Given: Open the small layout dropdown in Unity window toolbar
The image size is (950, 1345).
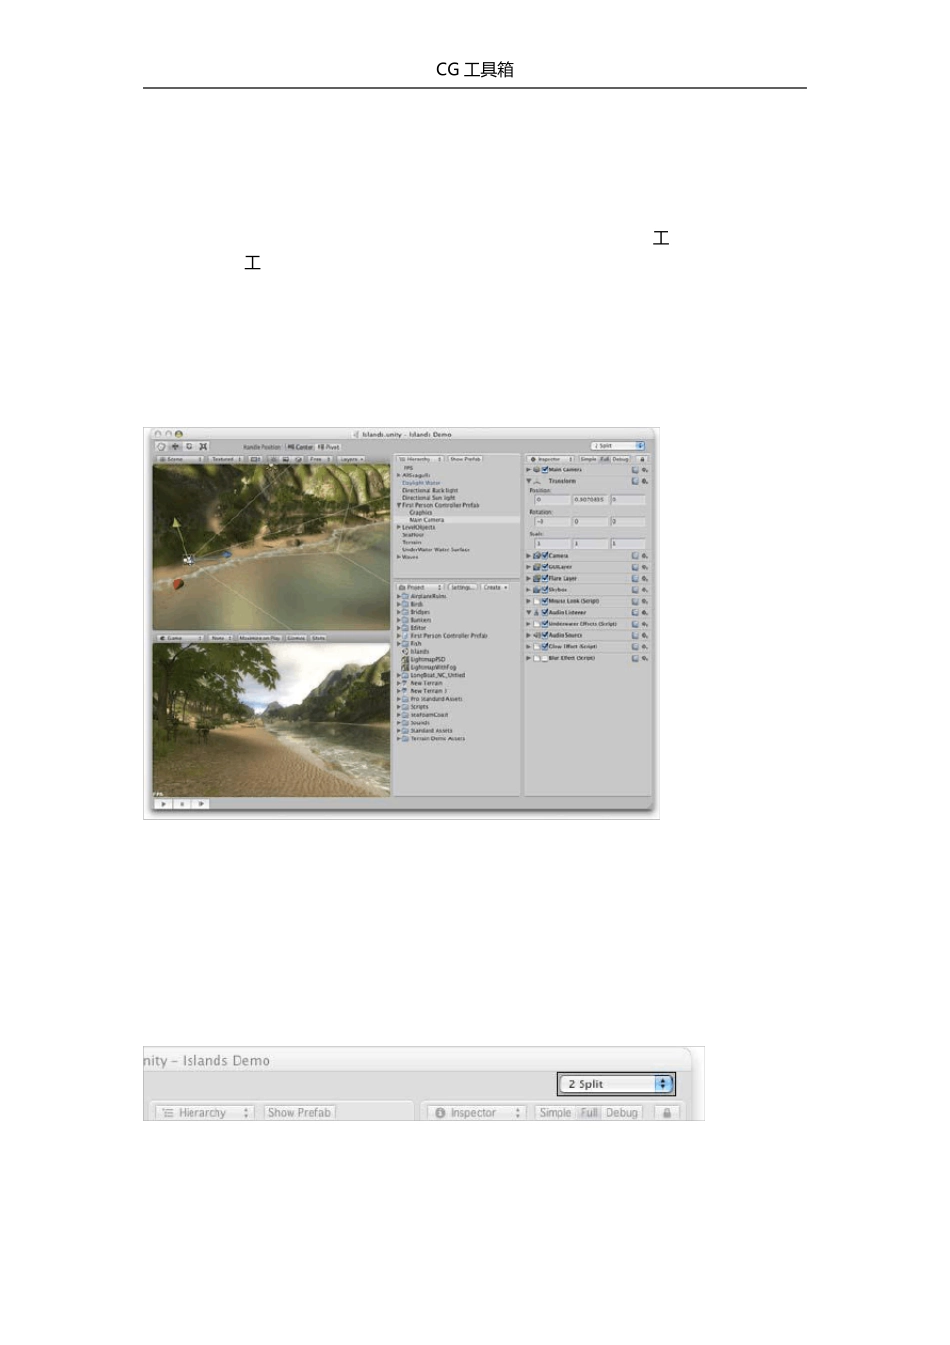Looking at the screenshot, I should [x=618, y=446].
